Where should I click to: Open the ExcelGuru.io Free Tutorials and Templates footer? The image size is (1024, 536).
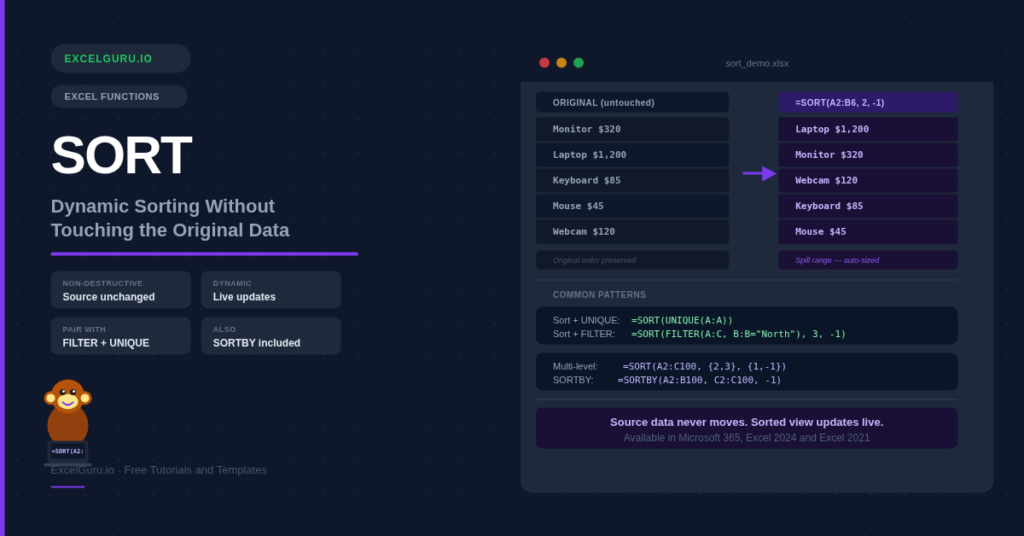(159, 470)
